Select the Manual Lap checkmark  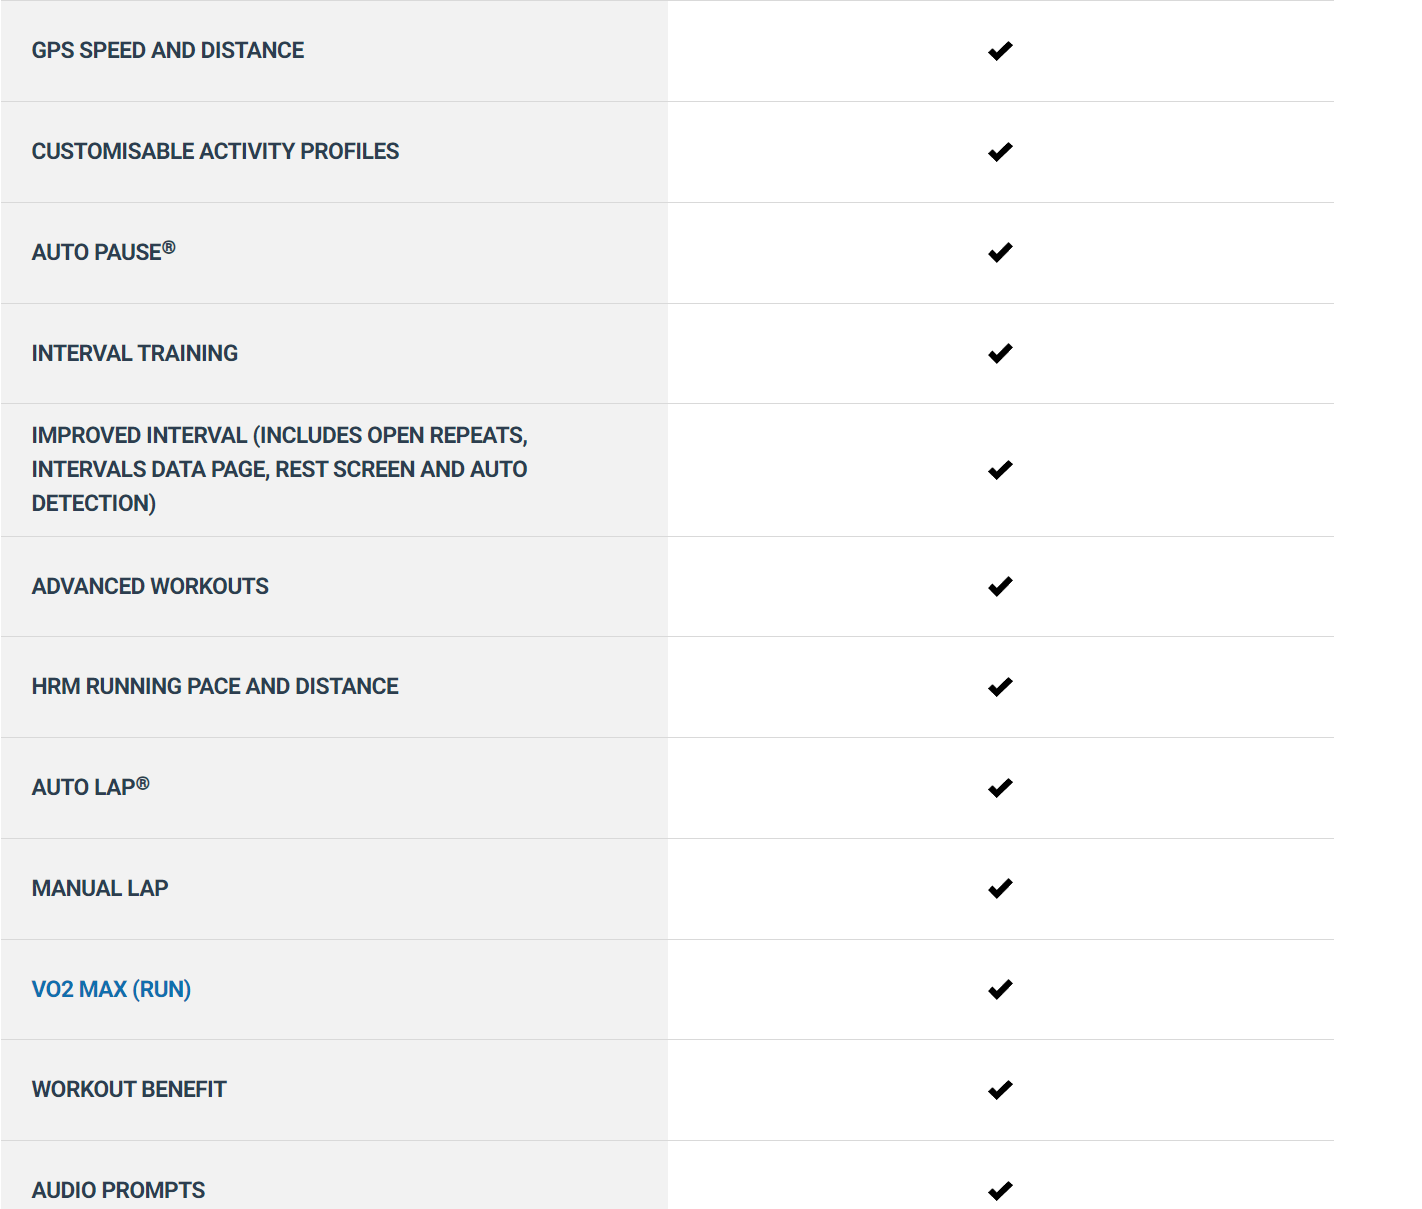coord(1000,889)
